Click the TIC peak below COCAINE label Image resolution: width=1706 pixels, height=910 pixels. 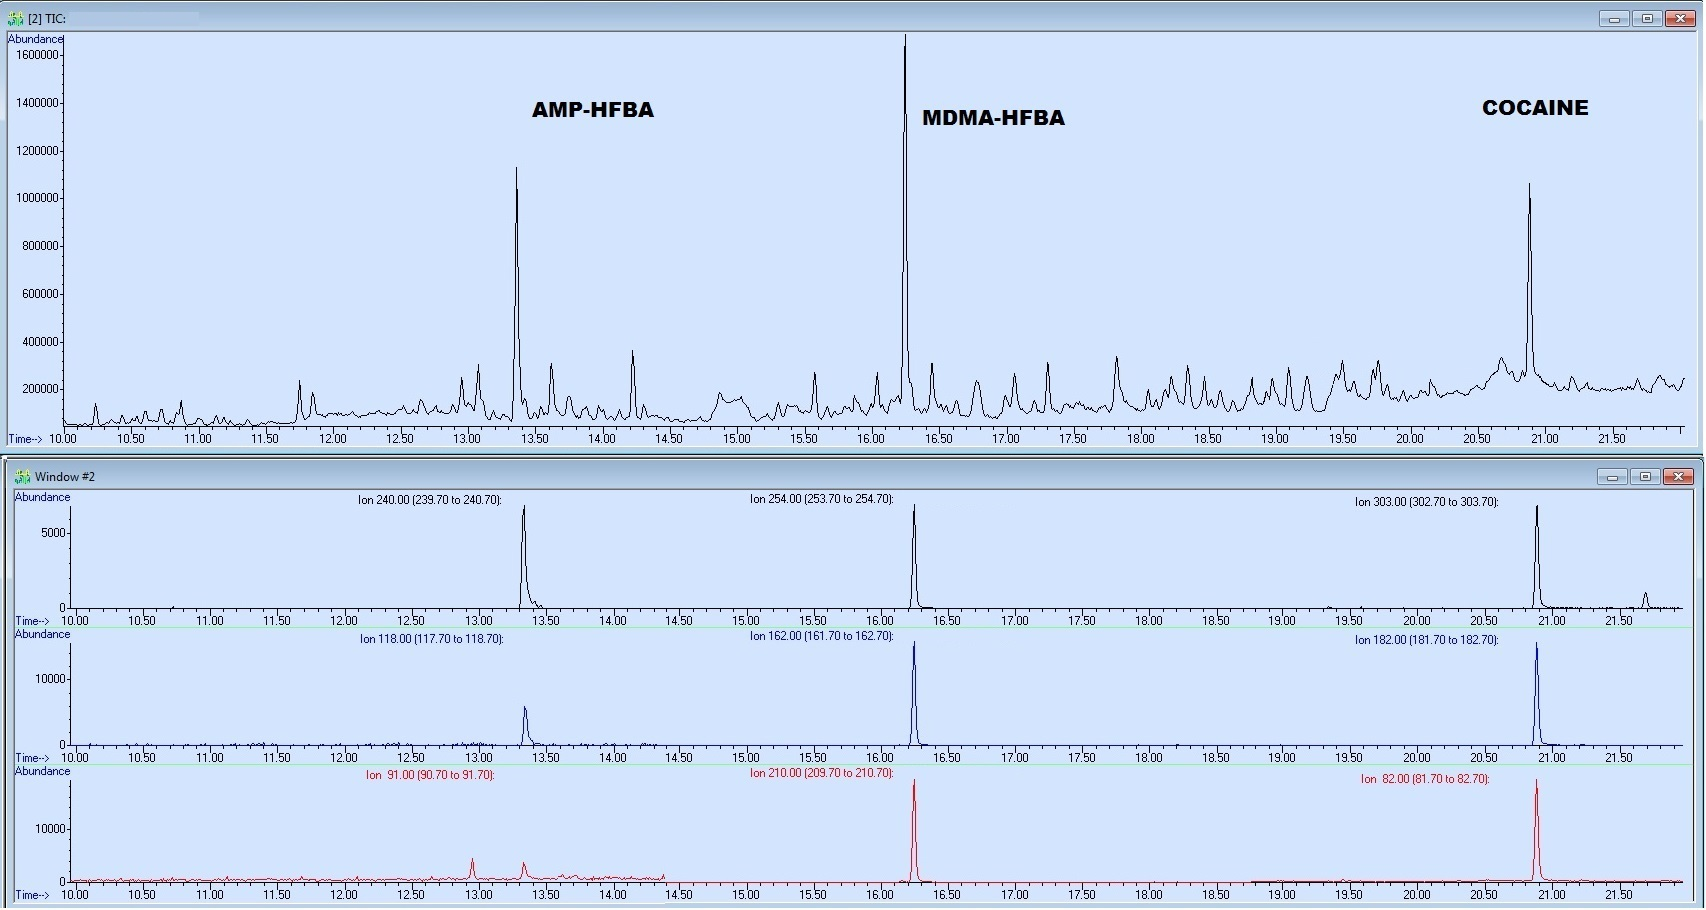(1529, 280)
